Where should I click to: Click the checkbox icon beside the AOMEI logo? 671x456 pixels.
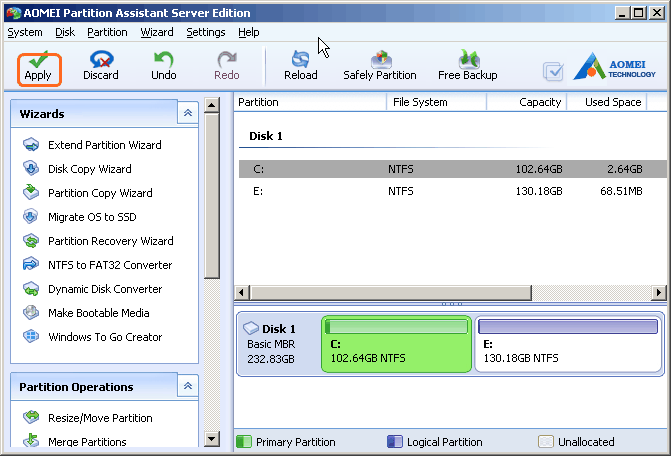tap(553, 71)
